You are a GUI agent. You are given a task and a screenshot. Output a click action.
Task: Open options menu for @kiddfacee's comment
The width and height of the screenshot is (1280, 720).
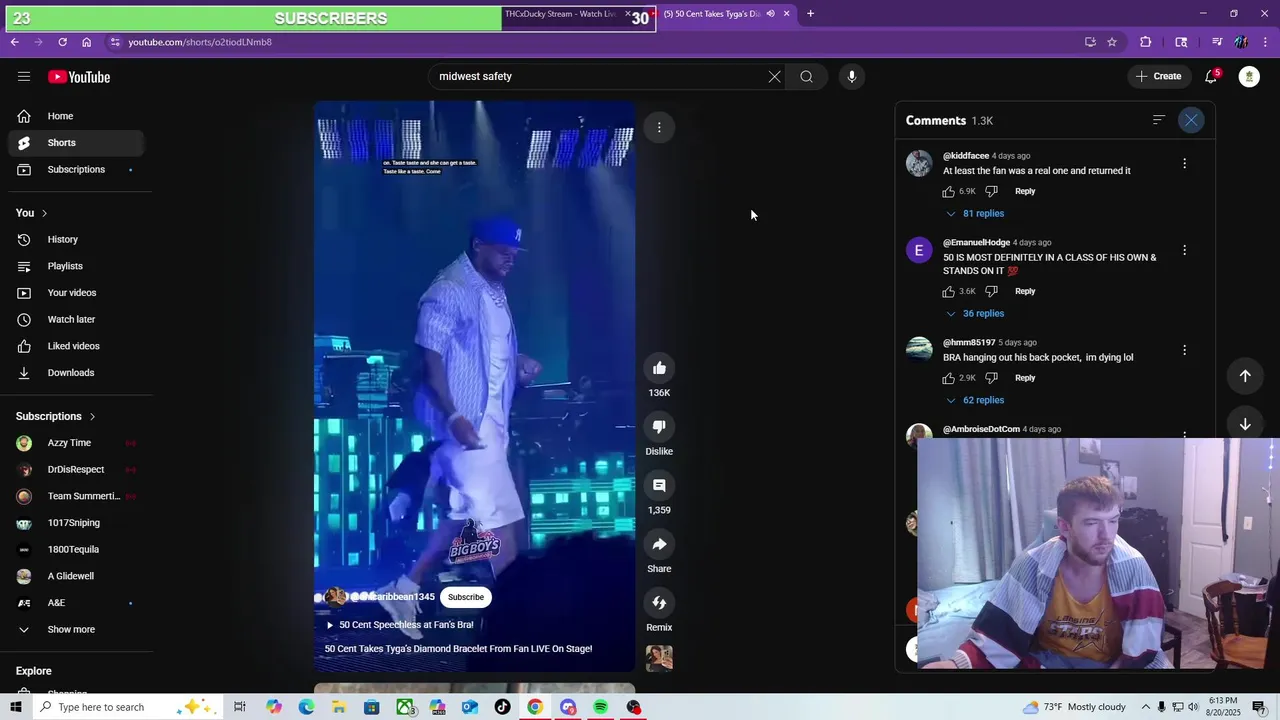click(1184, 163)
